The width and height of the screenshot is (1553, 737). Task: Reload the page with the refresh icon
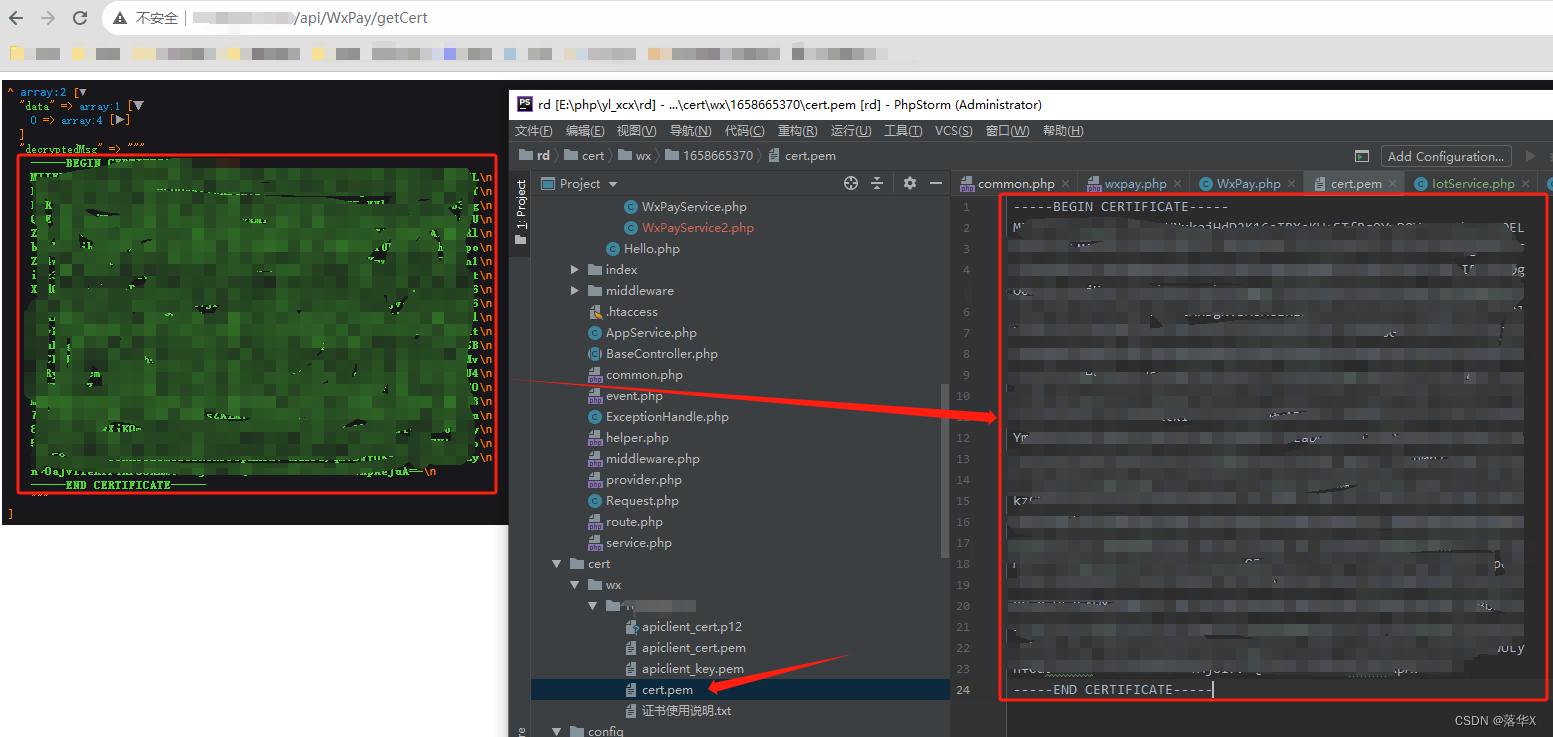click(80, 18)
